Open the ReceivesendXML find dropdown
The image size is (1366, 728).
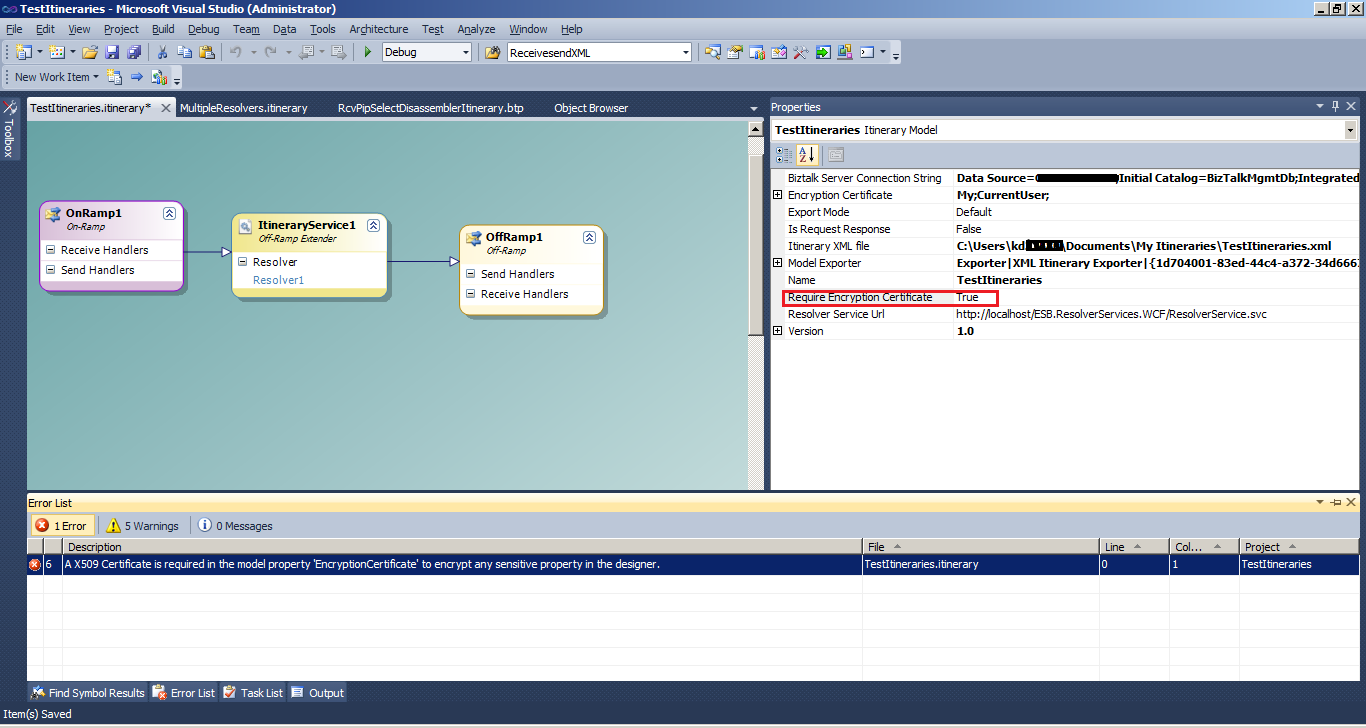pyautogui.click(x=685, y=52)
